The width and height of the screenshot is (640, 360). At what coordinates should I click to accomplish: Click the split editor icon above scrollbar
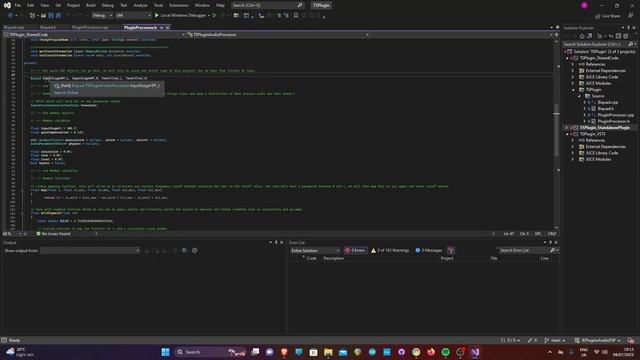[x=556, y=35]
